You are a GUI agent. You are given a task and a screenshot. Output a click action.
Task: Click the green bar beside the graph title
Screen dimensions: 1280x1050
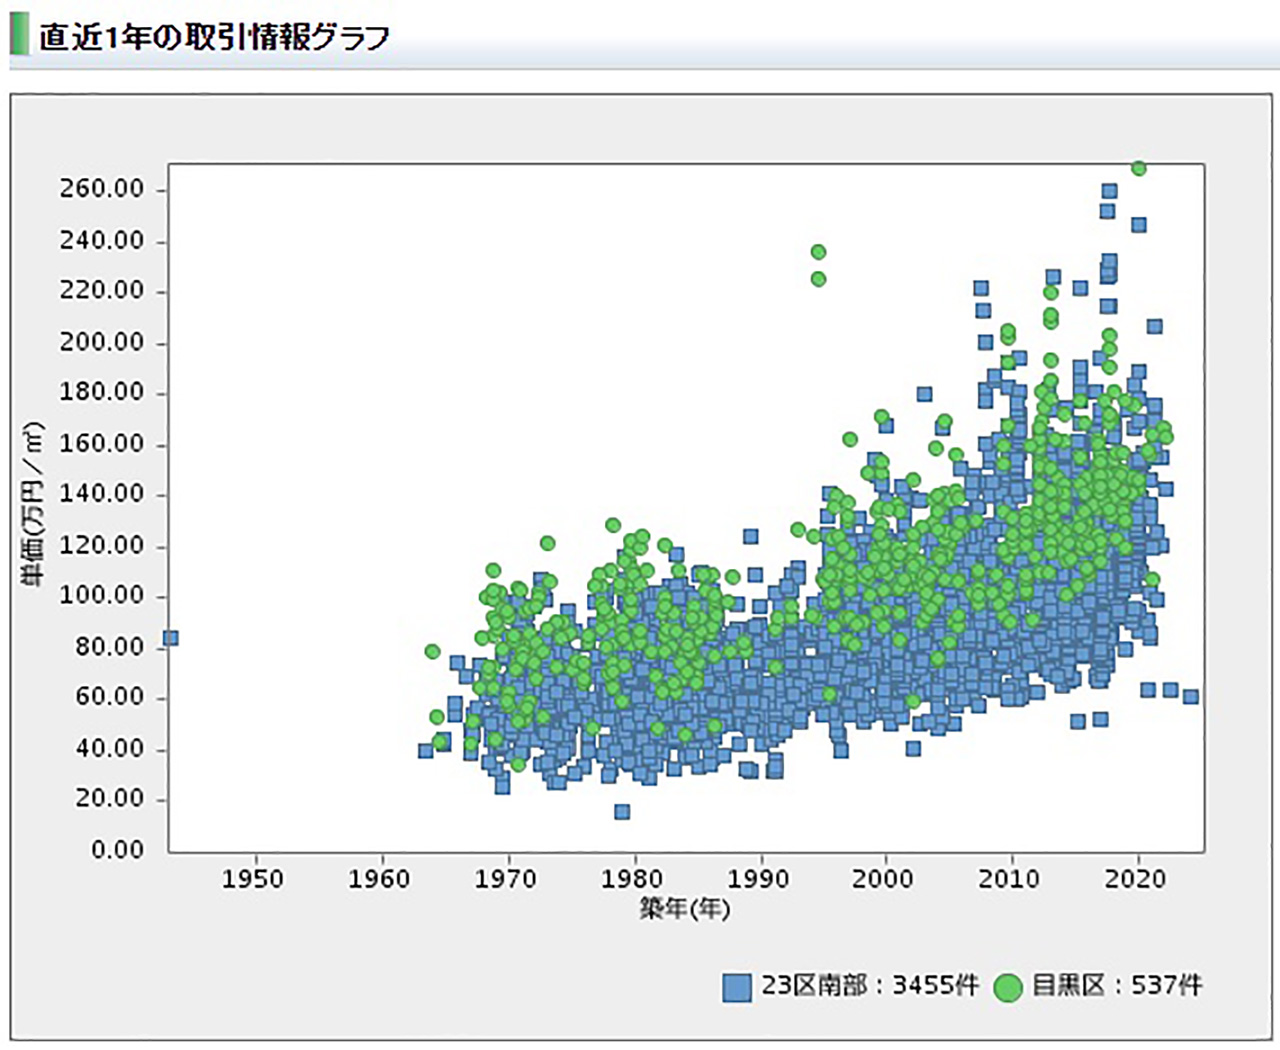tap(19, 35)
